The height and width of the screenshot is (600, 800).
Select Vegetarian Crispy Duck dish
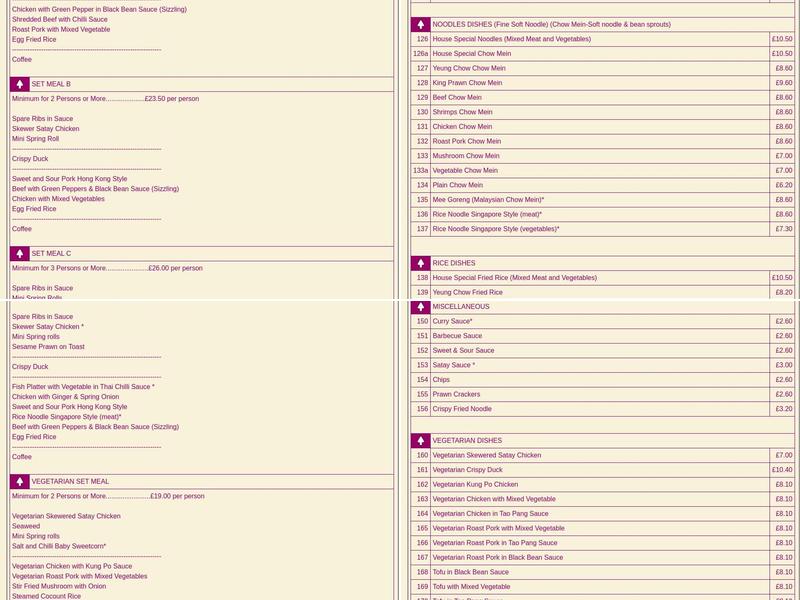[x=467, y=470]
